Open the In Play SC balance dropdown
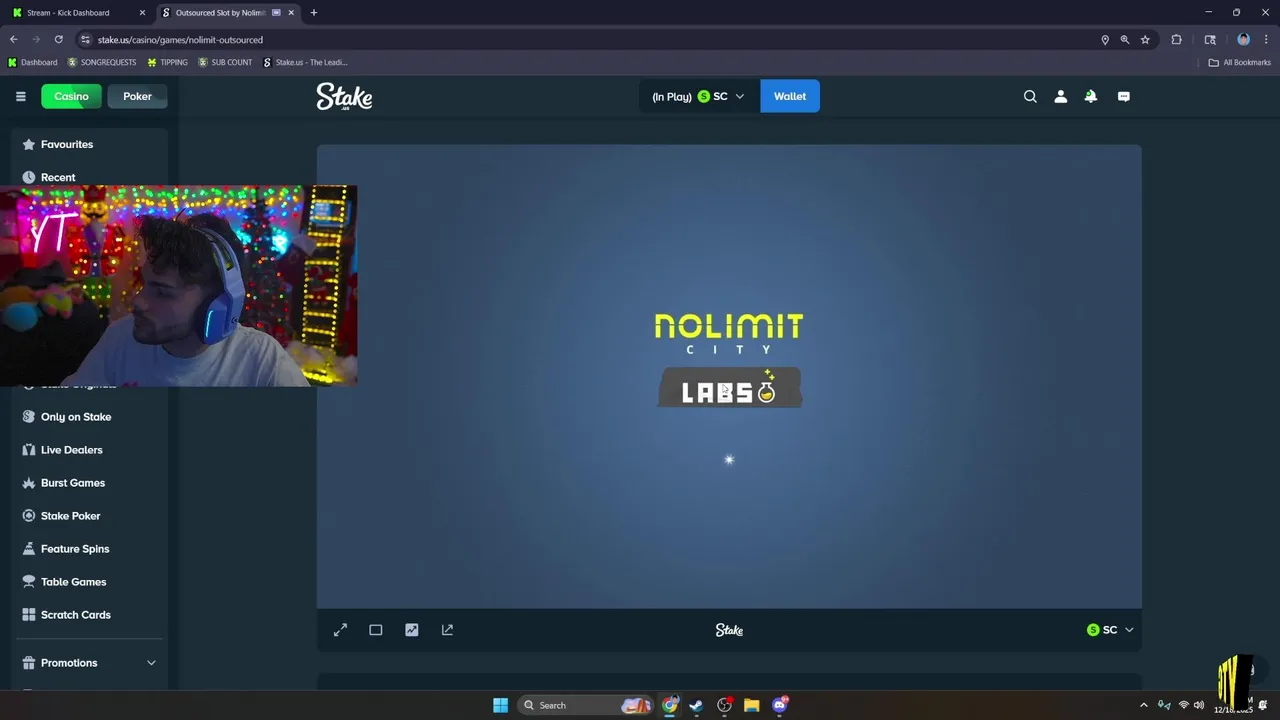Screen dimensions: 1280x720 [699, 96]
